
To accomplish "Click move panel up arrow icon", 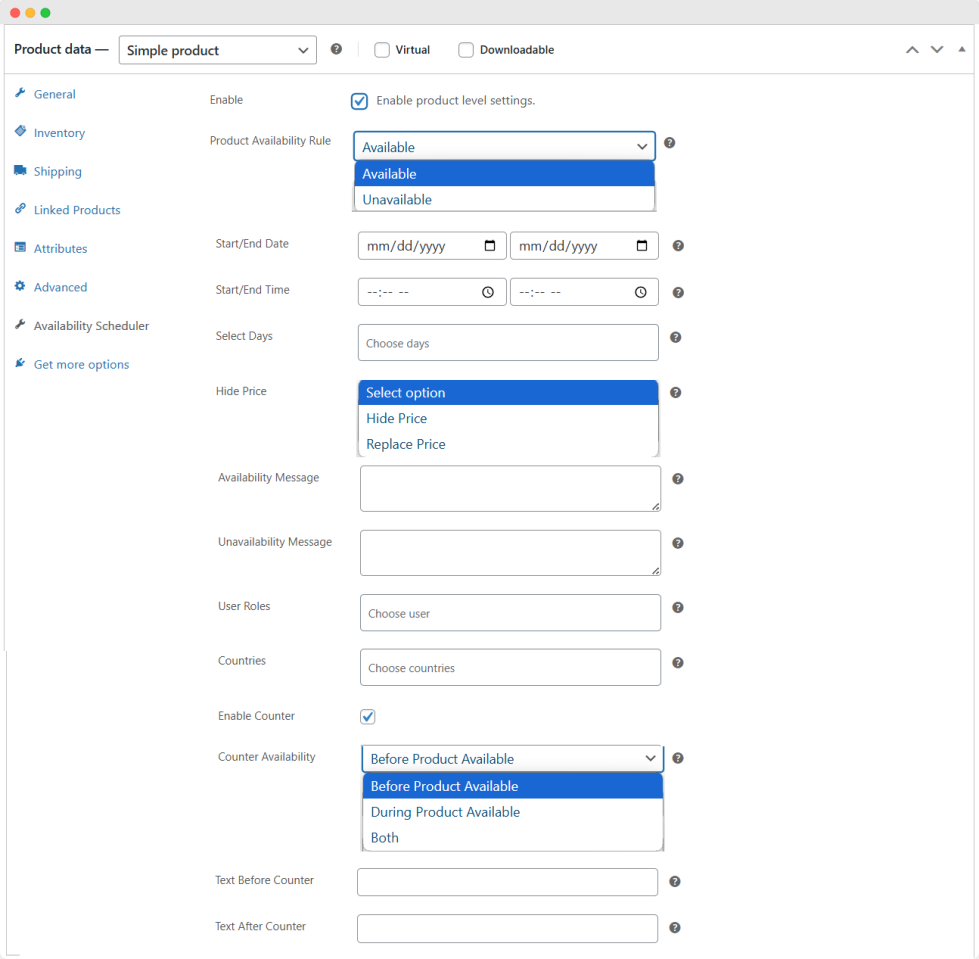I will pyautogui.click(x=912, y=50).
